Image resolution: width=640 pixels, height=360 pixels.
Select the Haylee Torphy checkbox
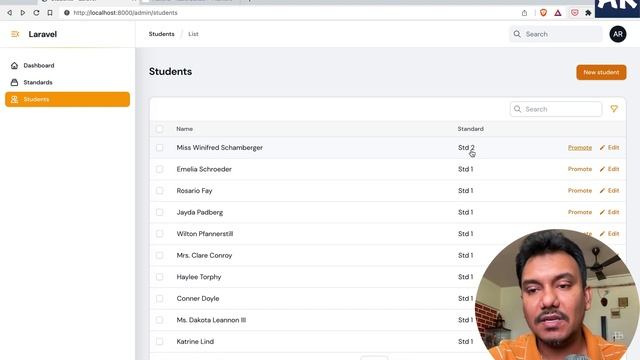point(160,277)
